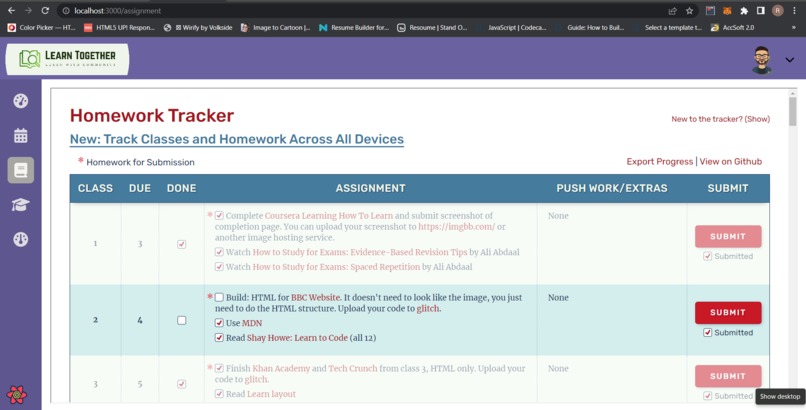Toggle the browser side panel icon
The height and width of the screenshot is (410, 806).
761,11
